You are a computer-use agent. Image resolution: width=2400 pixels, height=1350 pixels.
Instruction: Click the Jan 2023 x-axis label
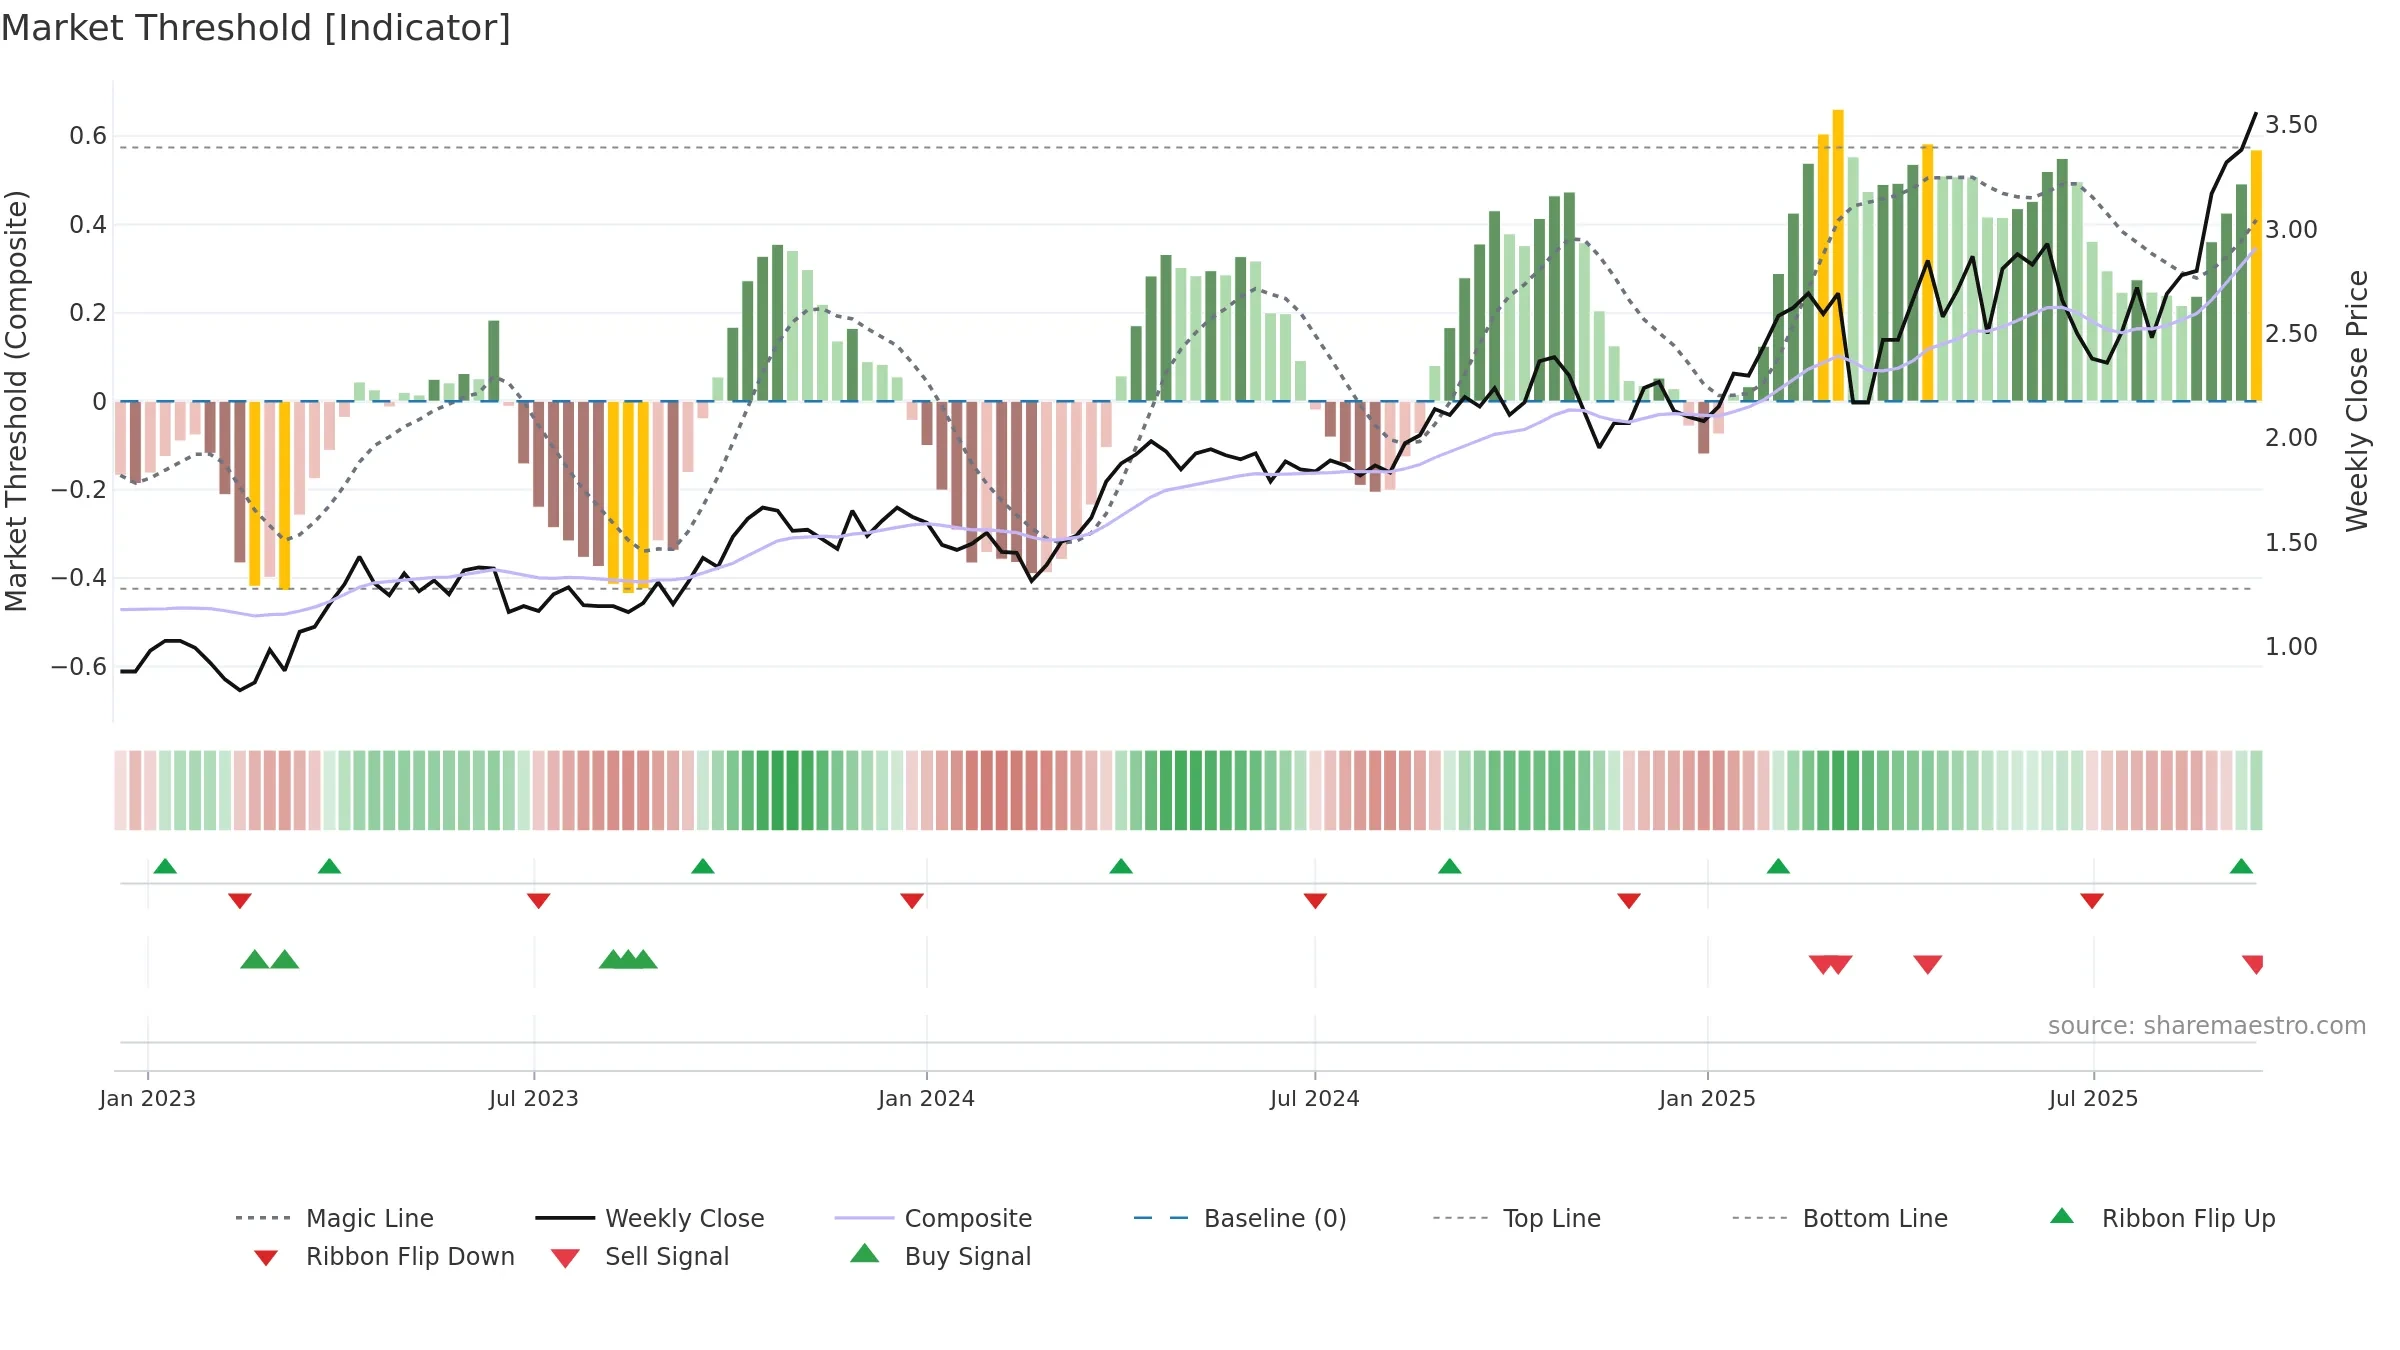tap(148, 1098)
